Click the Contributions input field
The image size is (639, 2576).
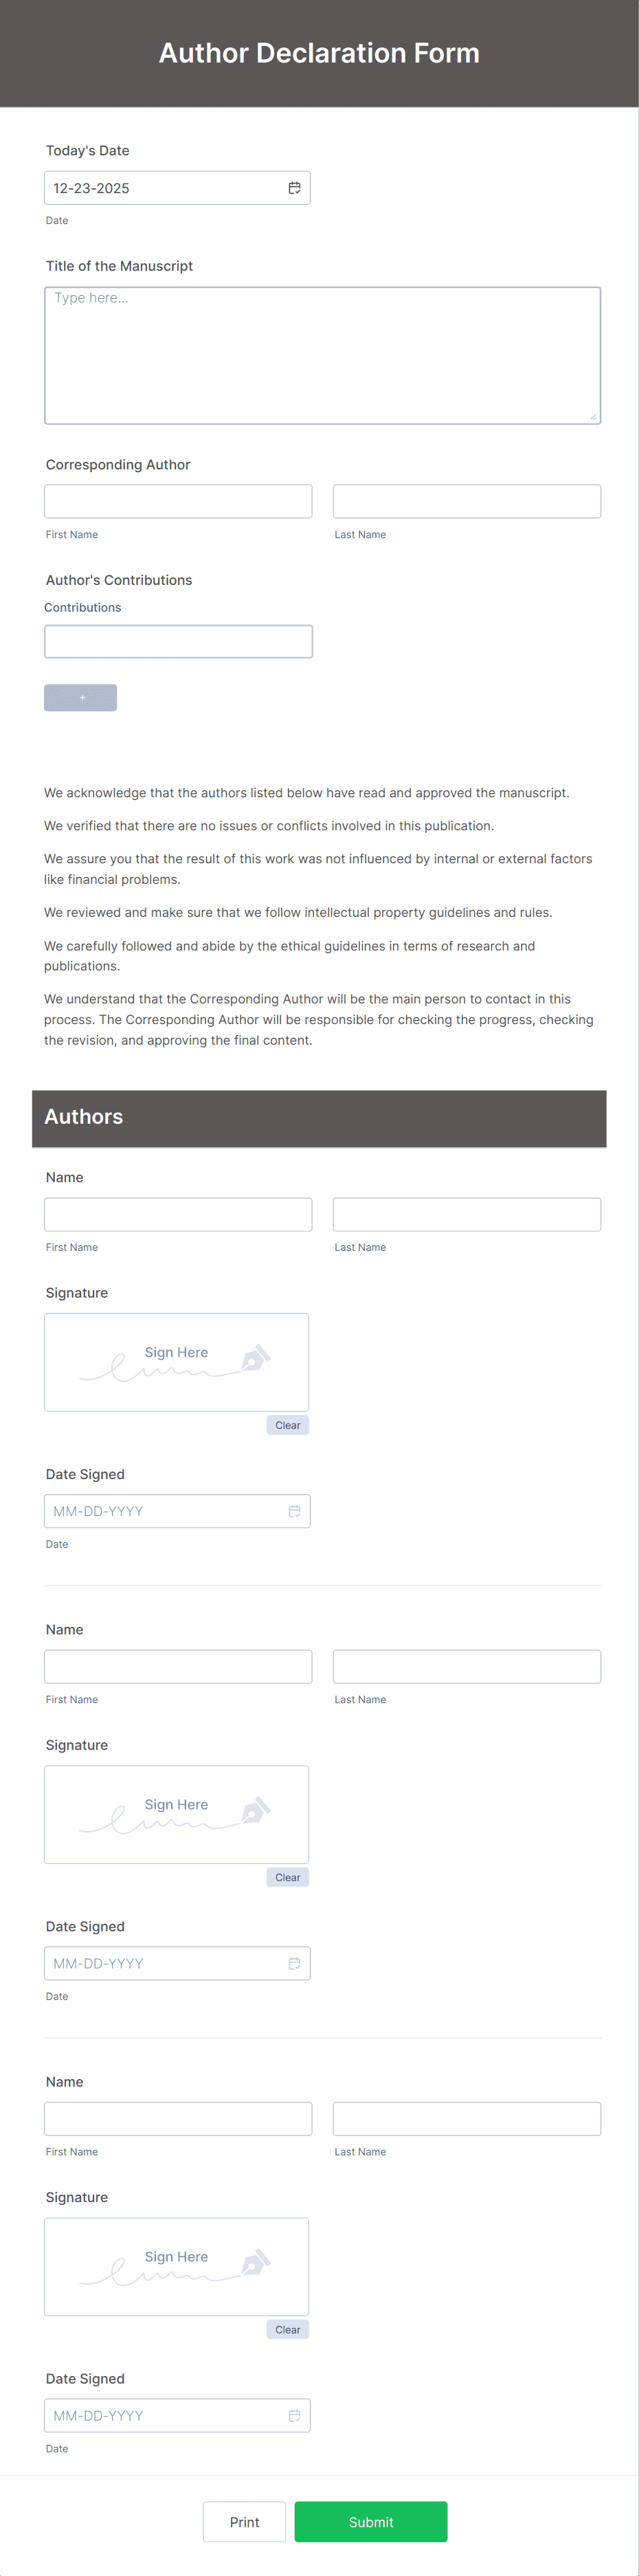(178, 641)
